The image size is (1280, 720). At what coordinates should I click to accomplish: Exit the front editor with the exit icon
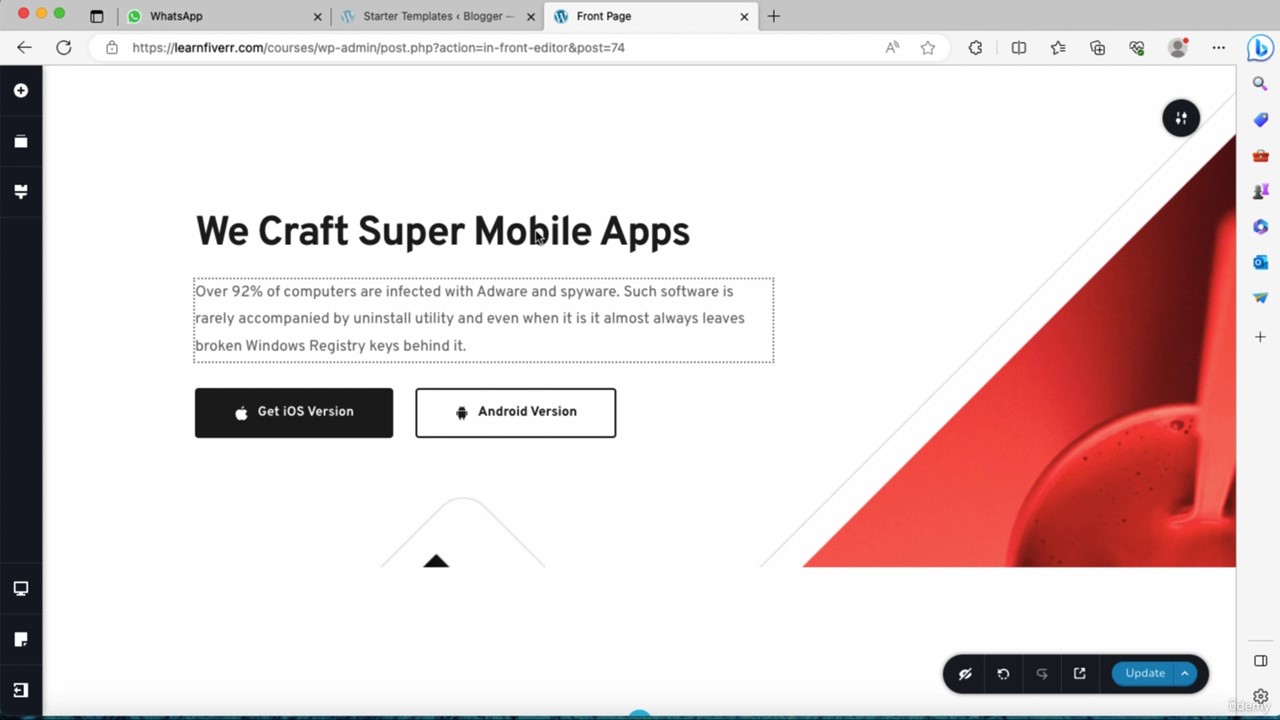[21, 690]
